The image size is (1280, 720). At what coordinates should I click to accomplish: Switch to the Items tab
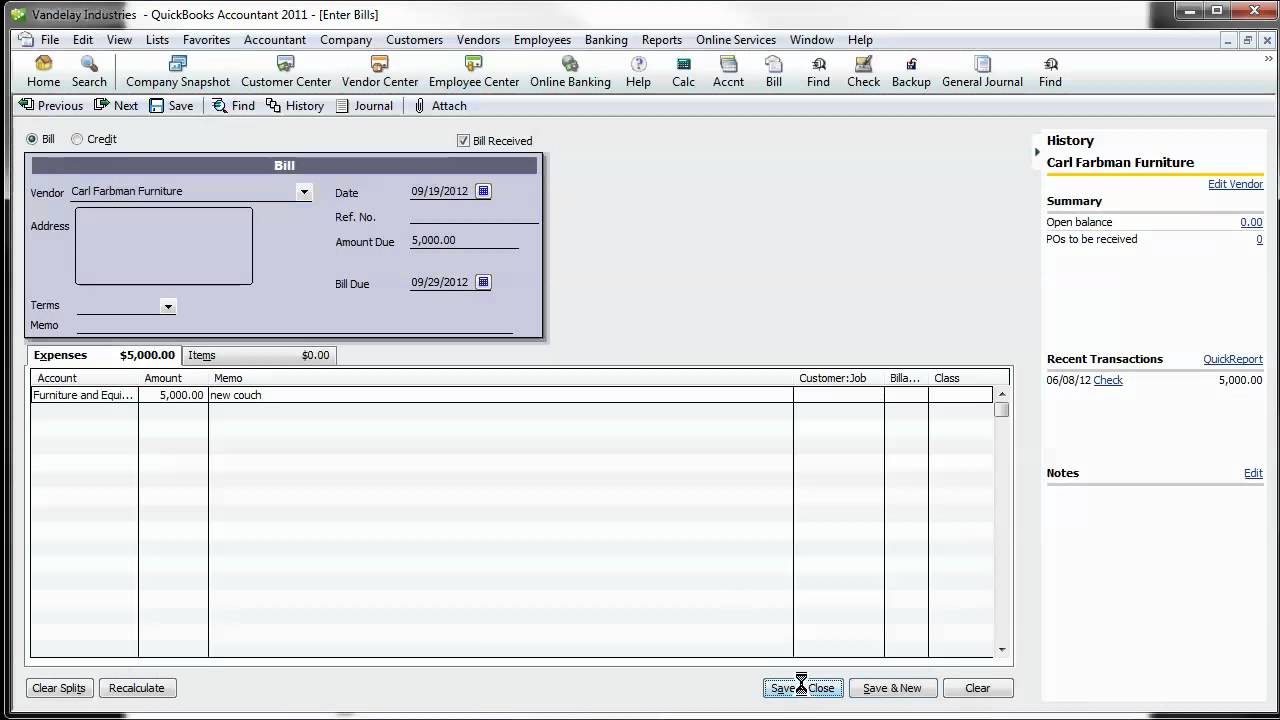259,355
